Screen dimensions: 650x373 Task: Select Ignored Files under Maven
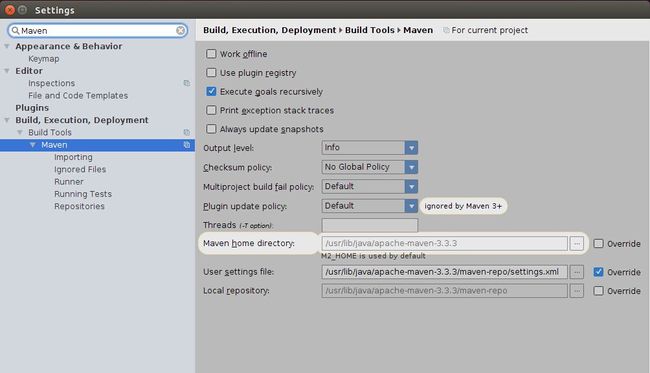pos(80,170)
